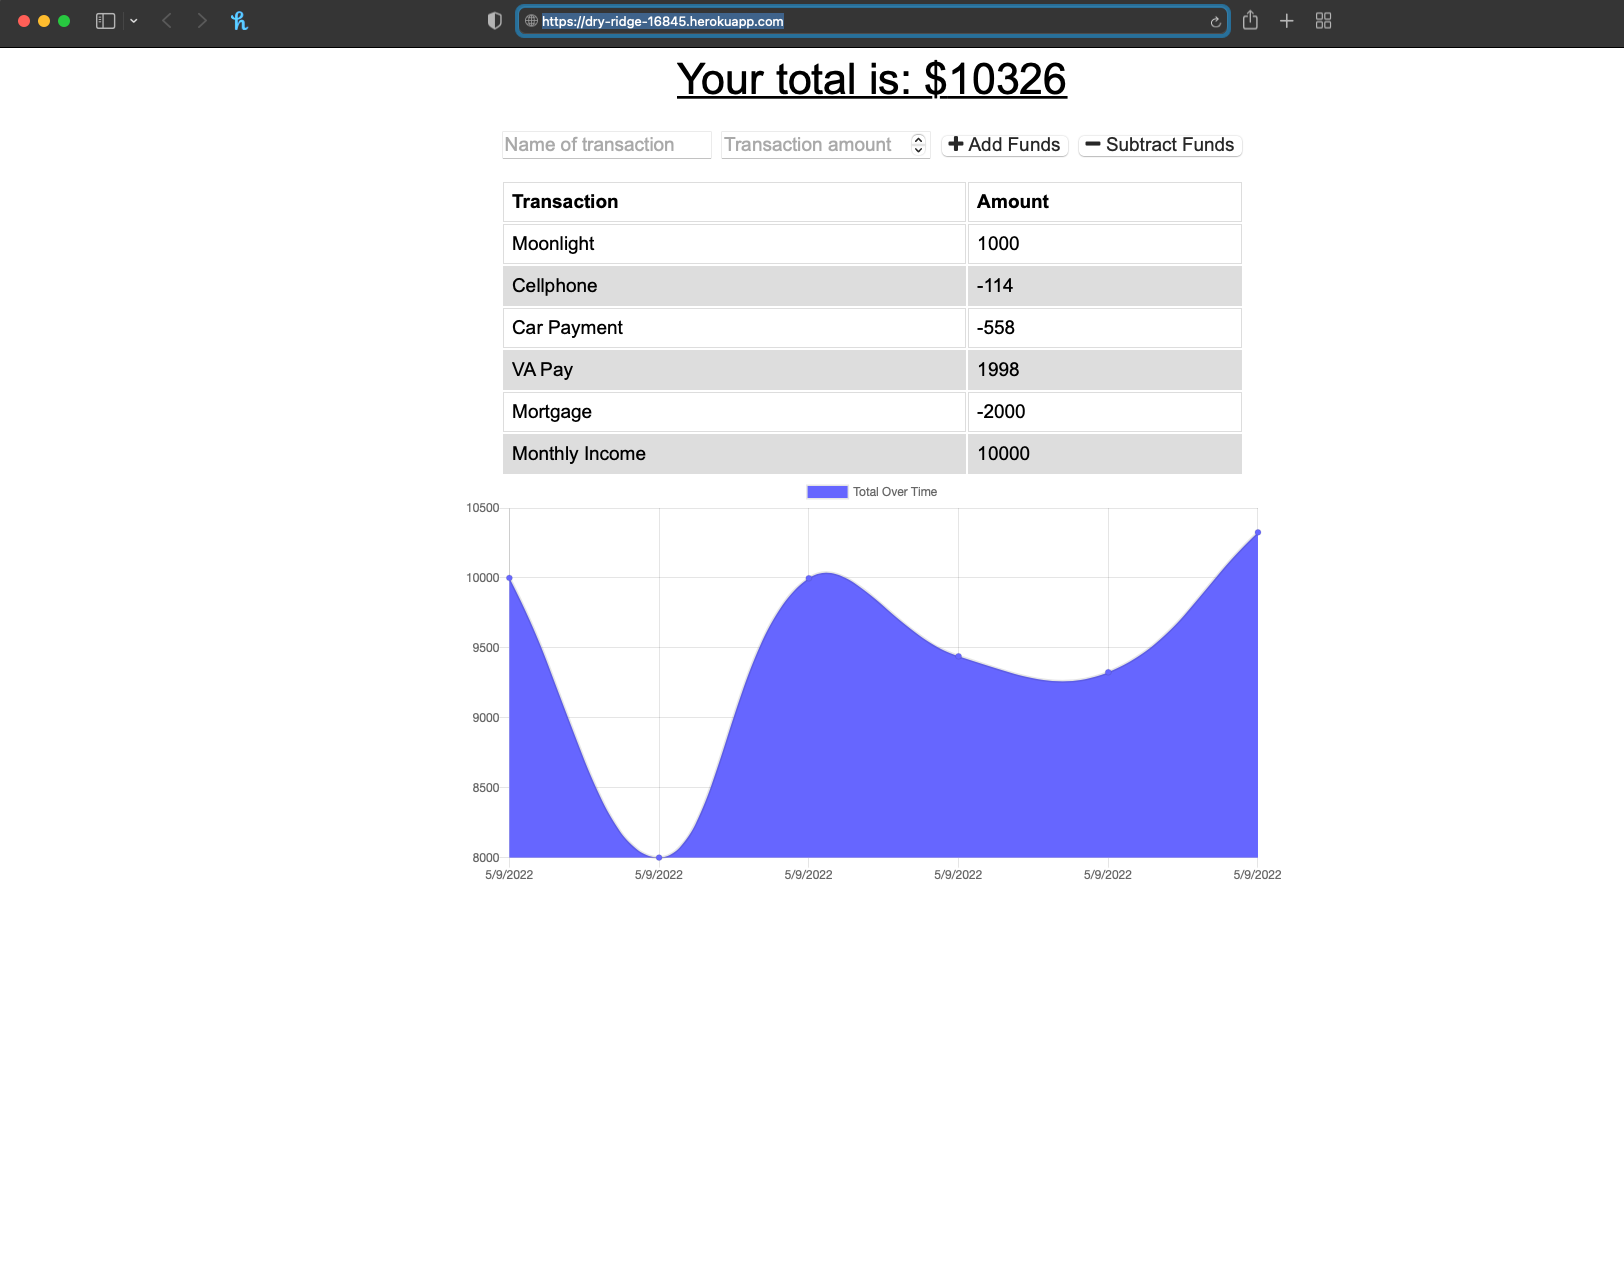Open a new browser tab
This screenshot has width=1624, height=1275.
1287,20
